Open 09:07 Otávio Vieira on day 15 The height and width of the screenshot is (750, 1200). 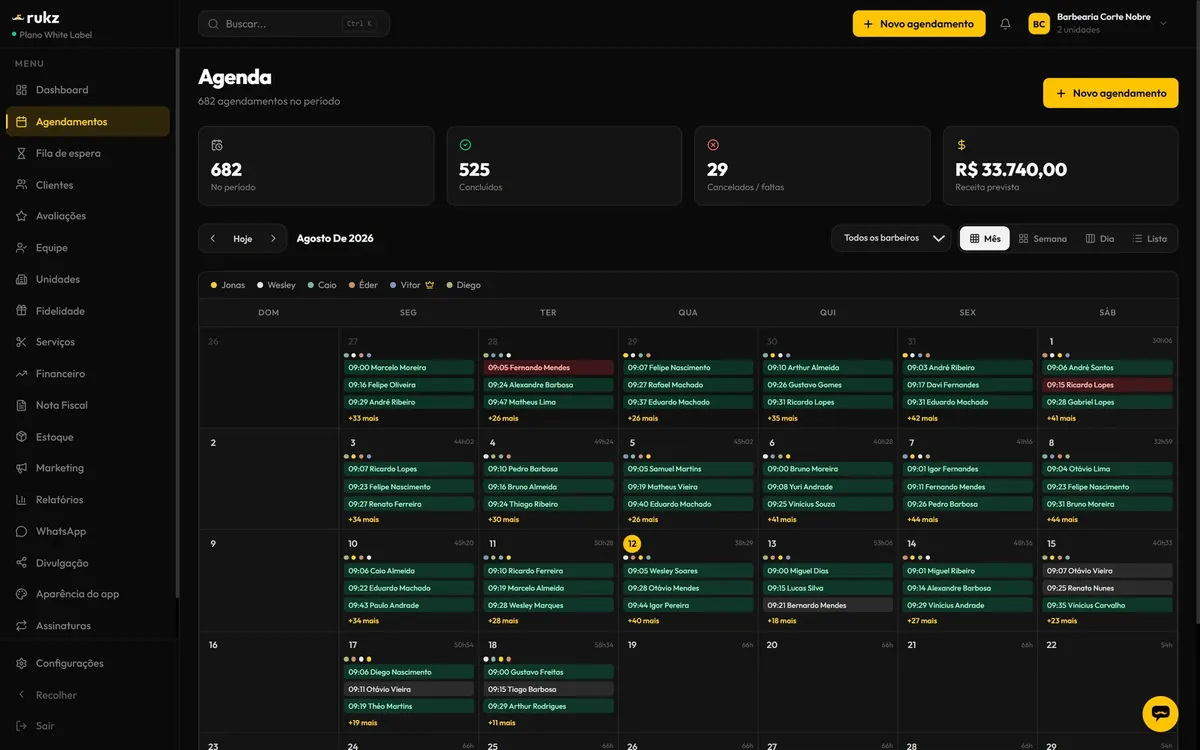point(1108,571)
